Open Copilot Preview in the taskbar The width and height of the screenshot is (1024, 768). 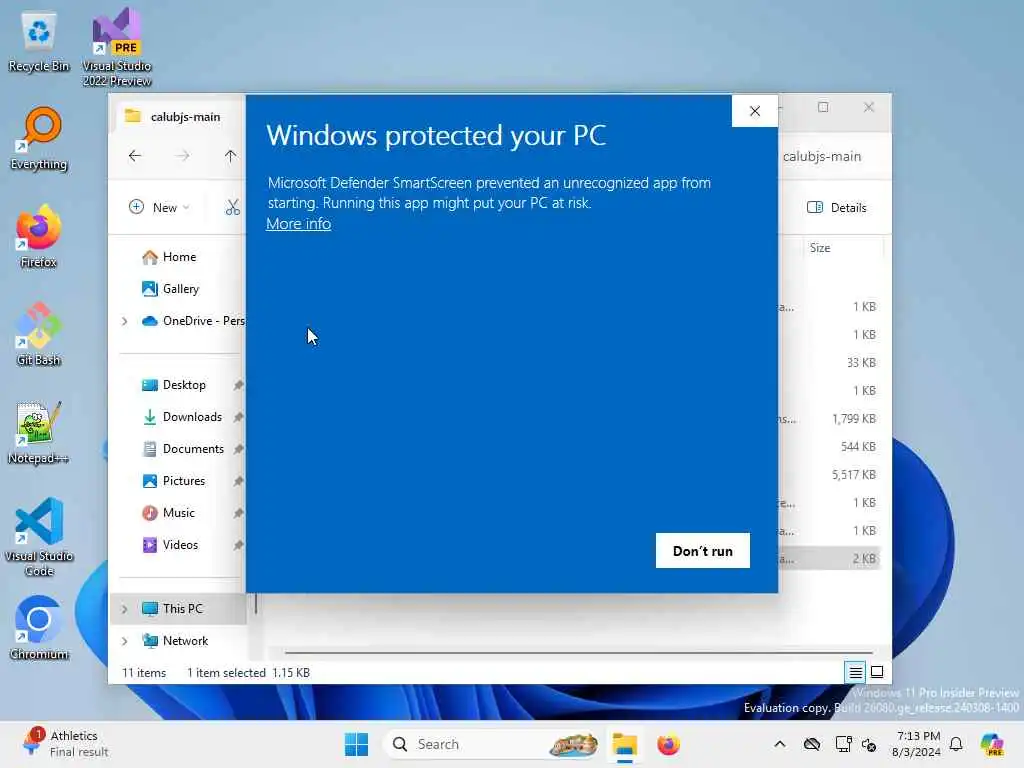[x=991, y=744]
